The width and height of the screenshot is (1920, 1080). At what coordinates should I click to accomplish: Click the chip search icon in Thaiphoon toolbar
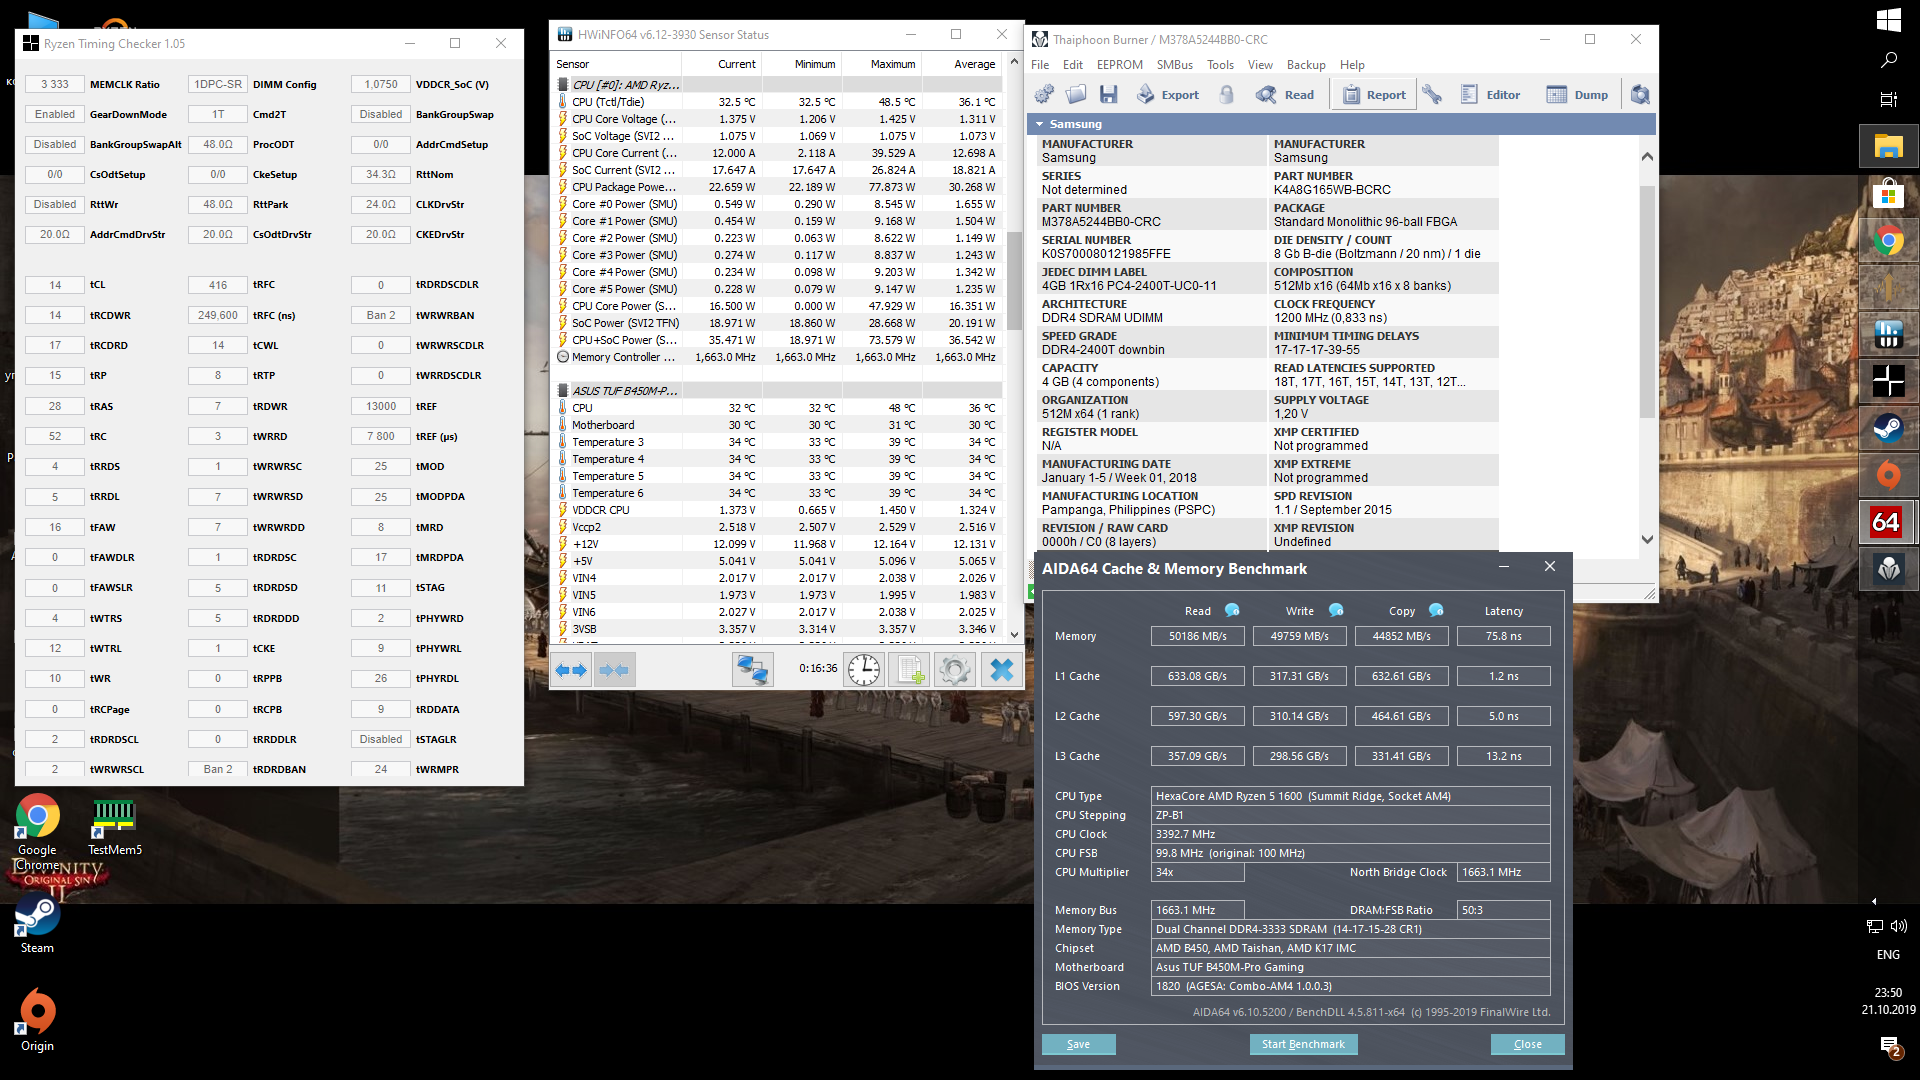tap(1640, 94)
